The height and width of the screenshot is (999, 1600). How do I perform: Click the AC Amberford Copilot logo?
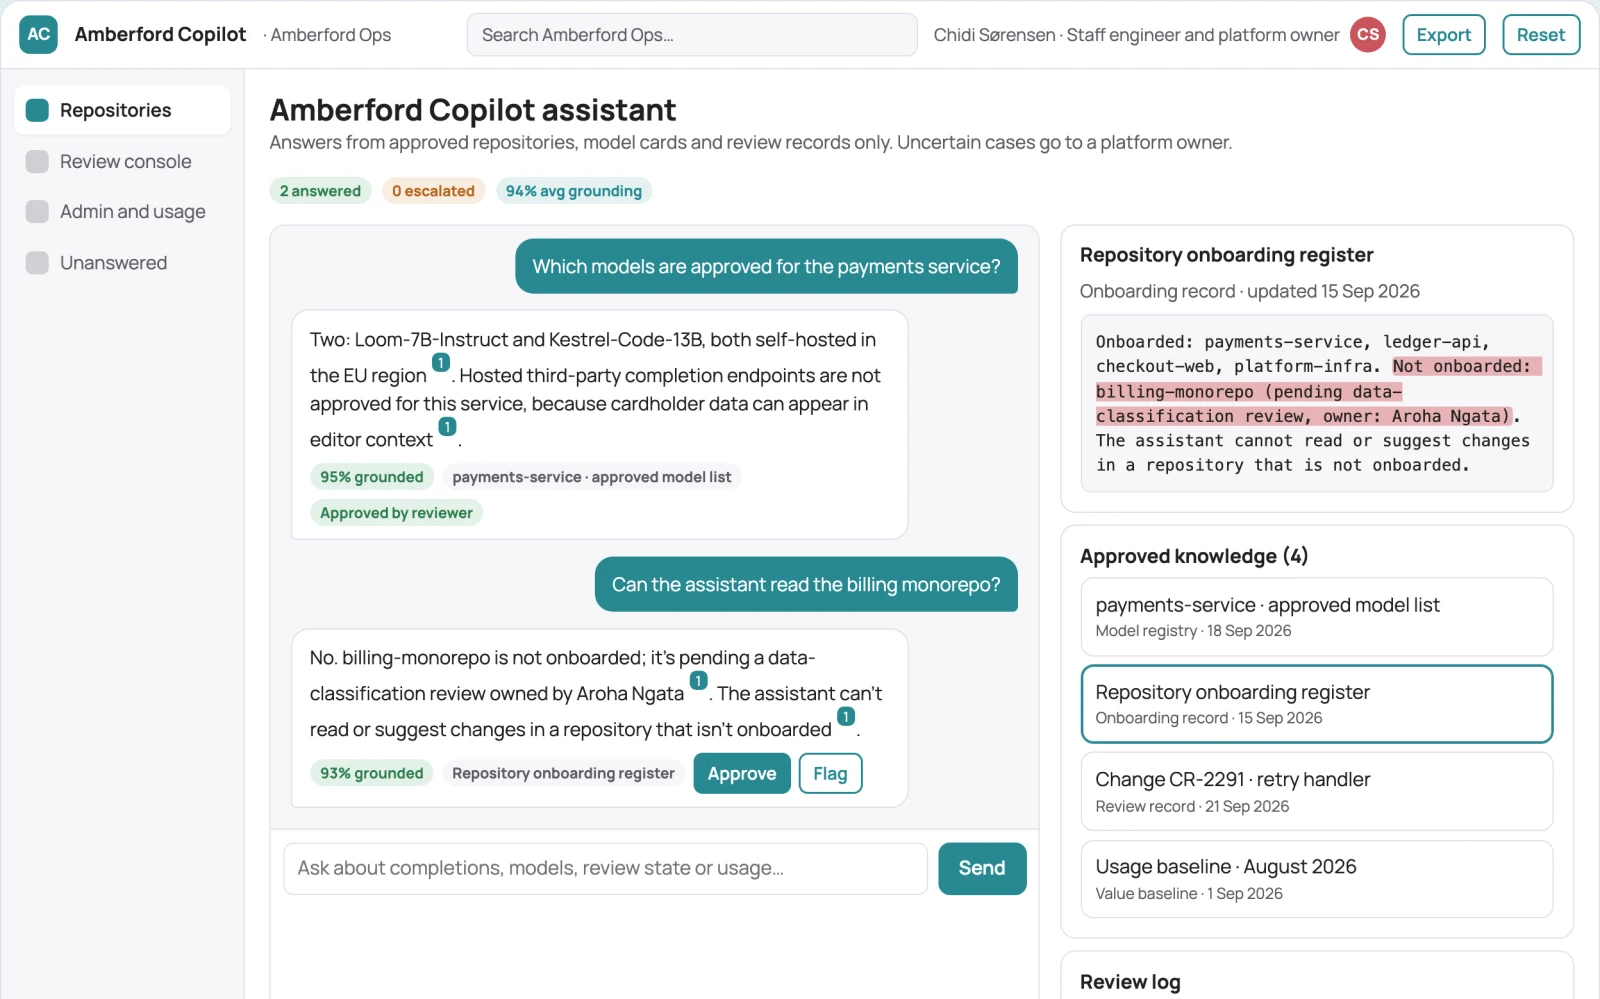coord(38,34)
